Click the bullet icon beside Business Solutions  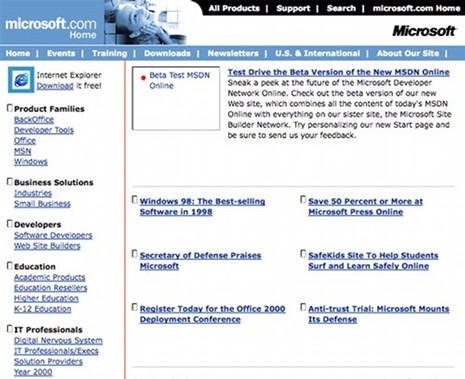(10, 182)
